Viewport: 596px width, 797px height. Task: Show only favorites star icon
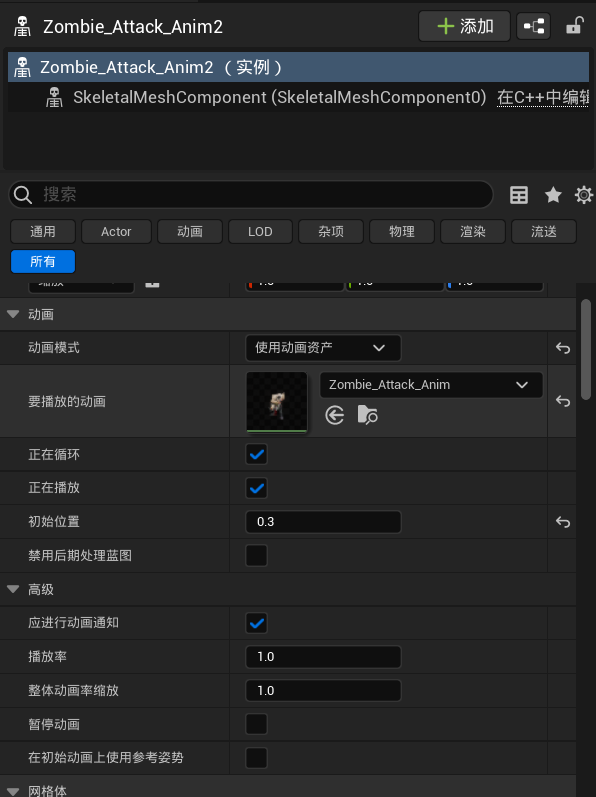click(x=553, y=195)
